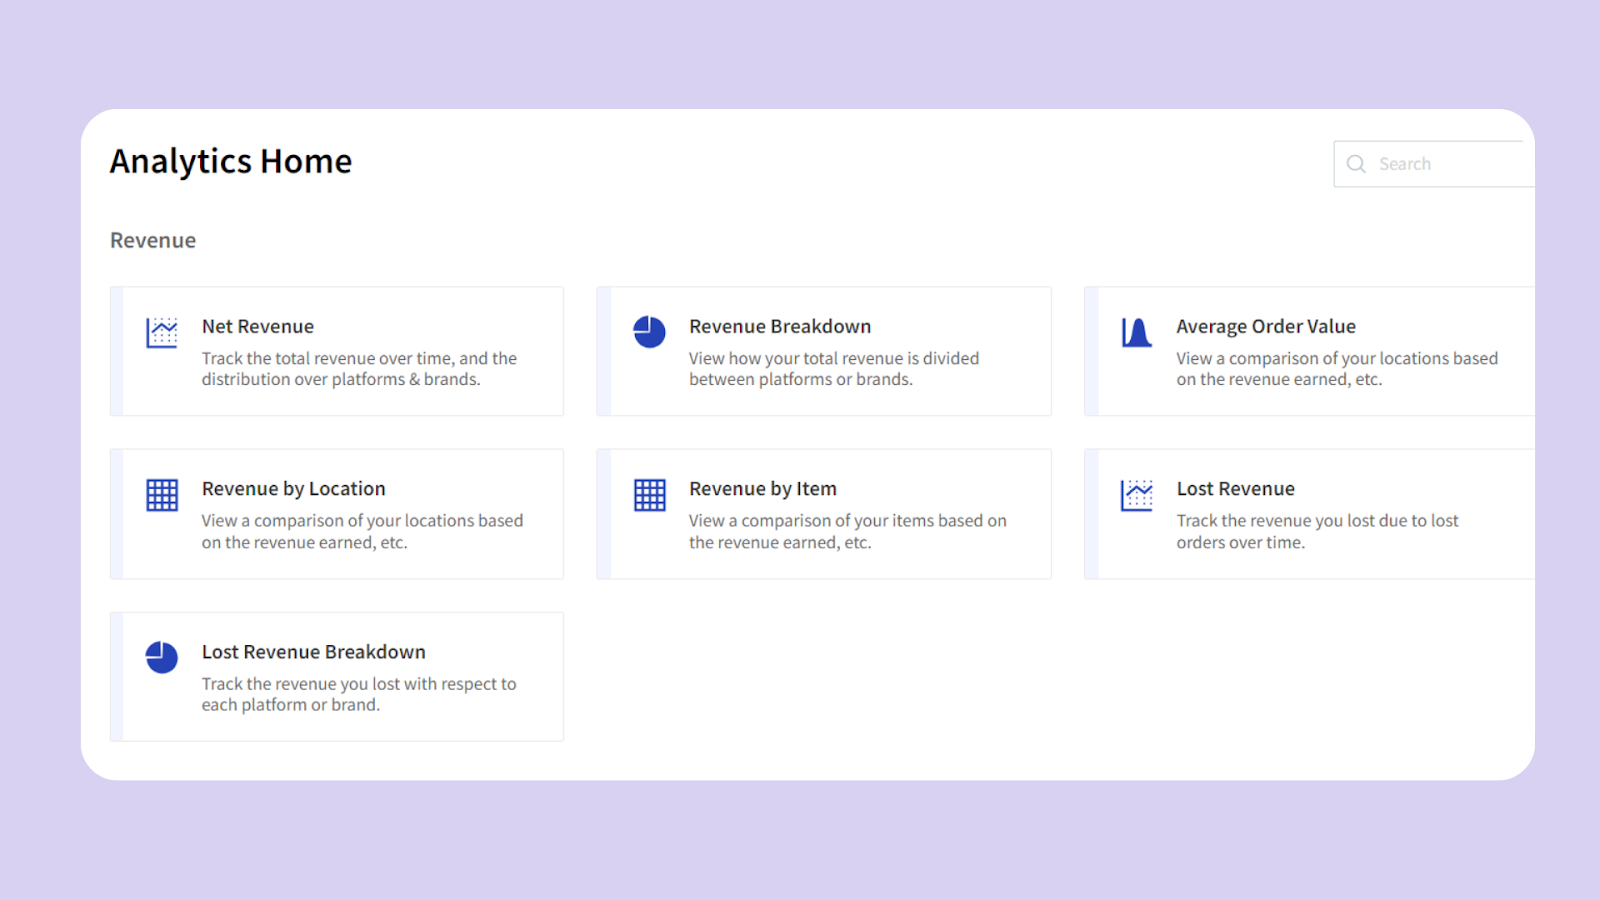
Task: Click the Net Revenue line chart icon
Action: (x=161, y=331)
